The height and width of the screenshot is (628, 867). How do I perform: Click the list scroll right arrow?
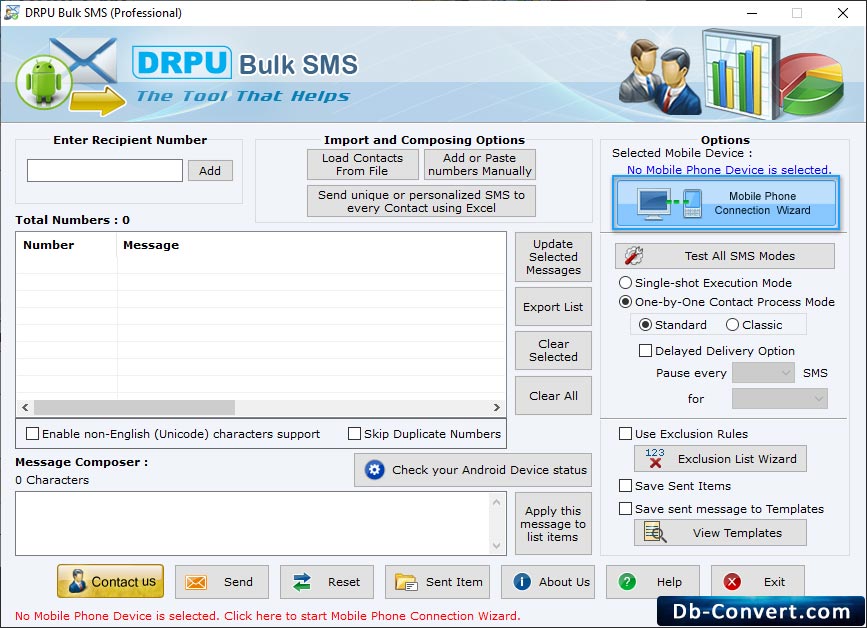click(x=497, y=407)
